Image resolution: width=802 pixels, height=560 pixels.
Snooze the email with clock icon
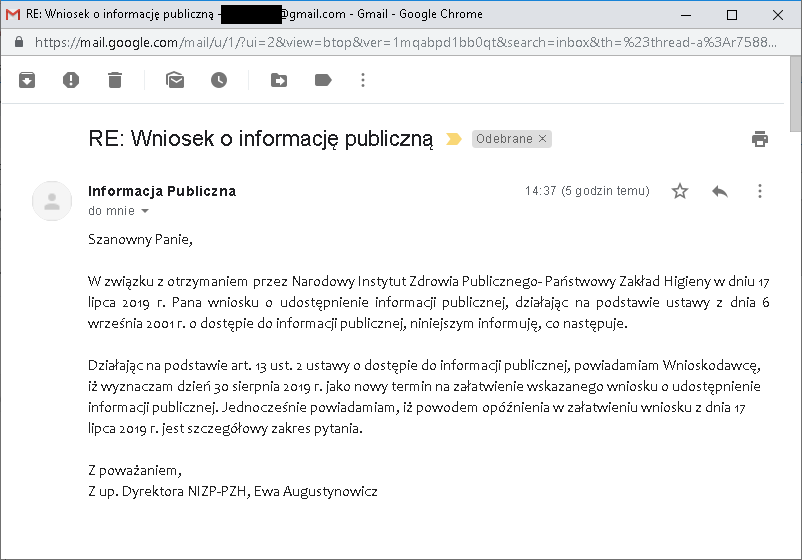(219, 80)
